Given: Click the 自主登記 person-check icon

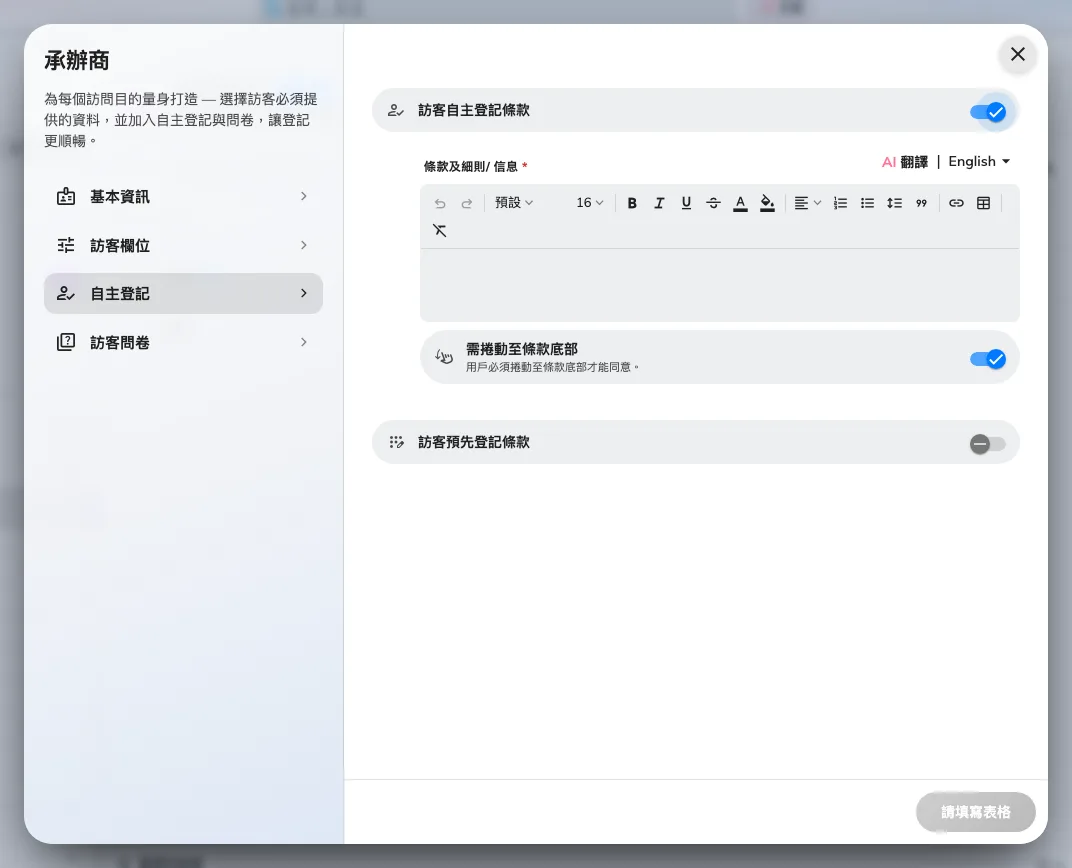Looking at the screenshot, I should [66, 293].
